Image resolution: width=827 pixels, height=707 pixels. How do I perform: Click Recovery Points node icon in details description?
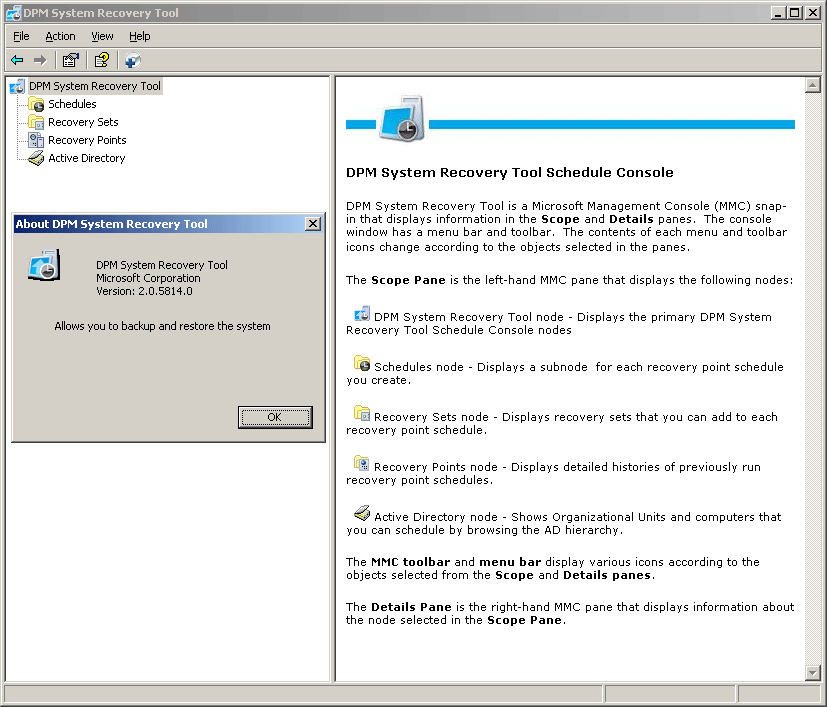coord(362,463)
